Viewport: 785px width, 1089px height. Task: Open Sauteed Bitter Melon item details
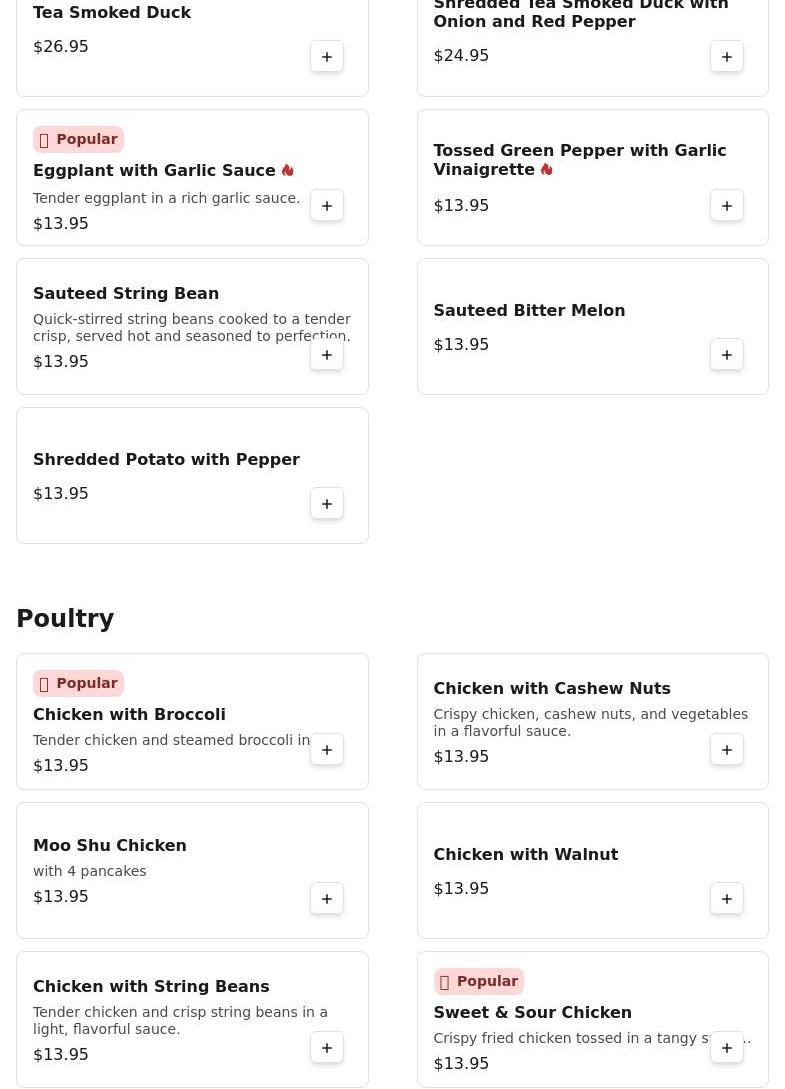point(529,310)
